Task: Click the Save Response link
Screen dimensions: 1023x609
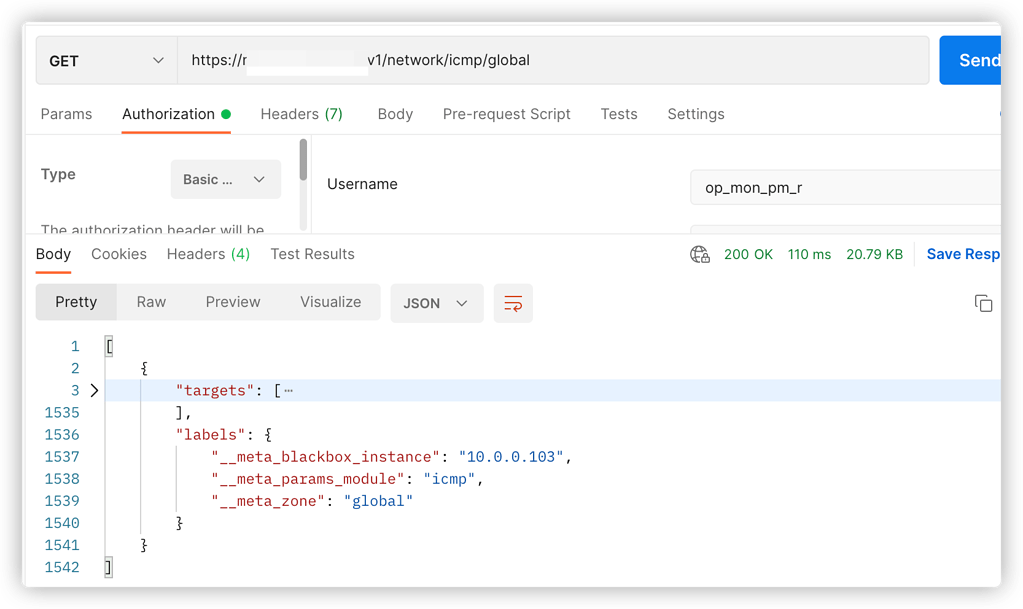Action: click(x=962, y=254)
